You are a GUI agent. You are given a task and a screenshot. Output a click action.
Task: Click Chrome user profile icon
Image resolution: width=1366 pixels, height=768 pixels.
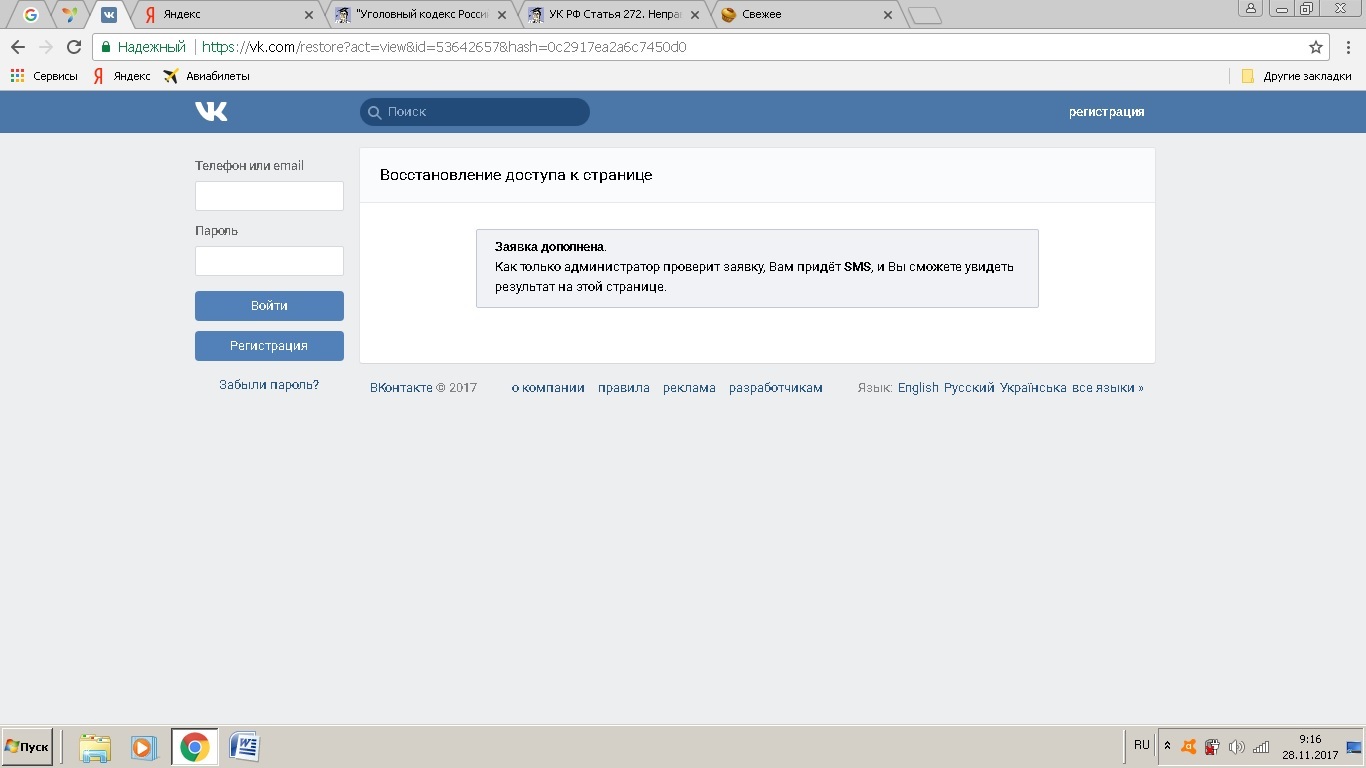[1251, 9]
